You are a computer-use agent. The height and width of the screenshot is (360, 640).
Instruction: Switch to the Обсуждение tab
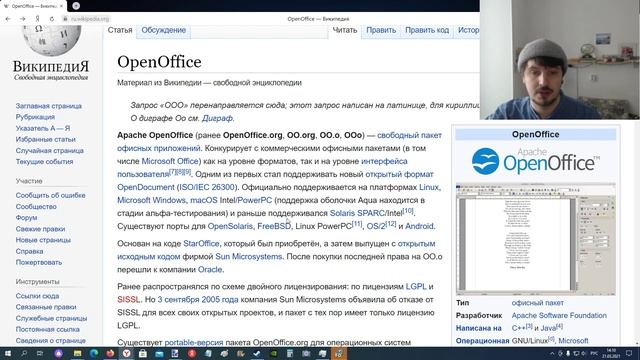click(x=164, y=30)
